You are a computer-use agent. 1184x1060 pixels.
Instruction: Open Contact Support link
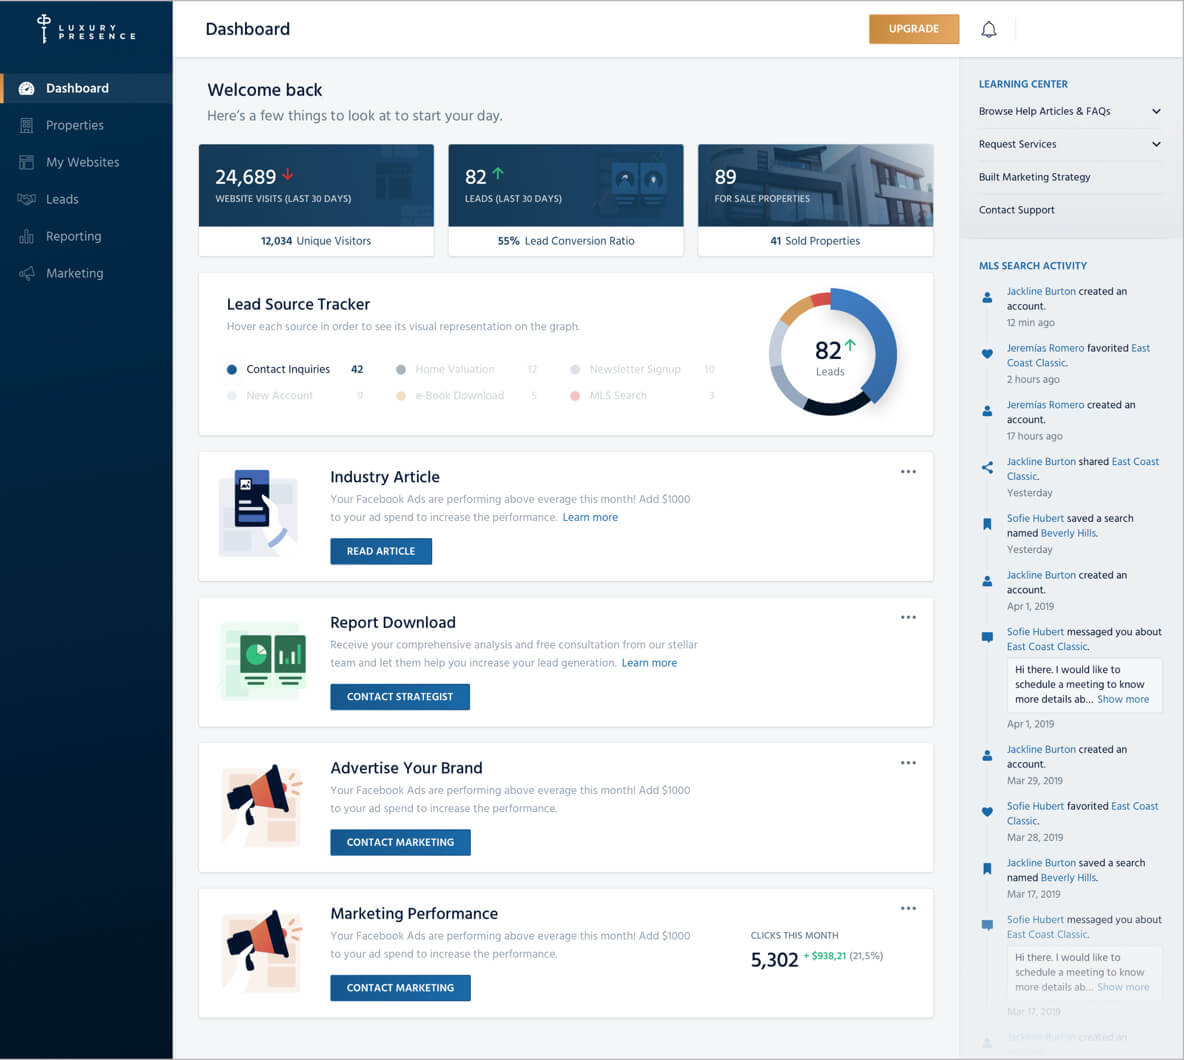1016,211
